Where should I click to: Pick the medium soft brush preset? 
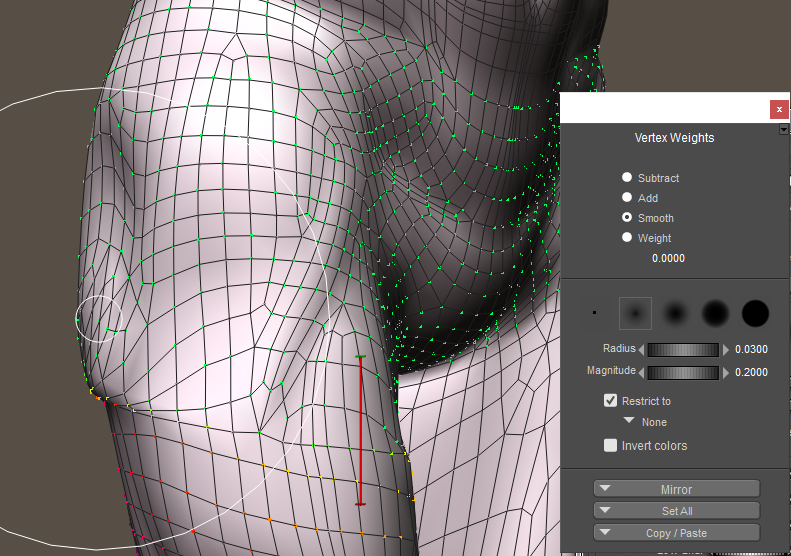pyautogui.click(x=675, y=313)
